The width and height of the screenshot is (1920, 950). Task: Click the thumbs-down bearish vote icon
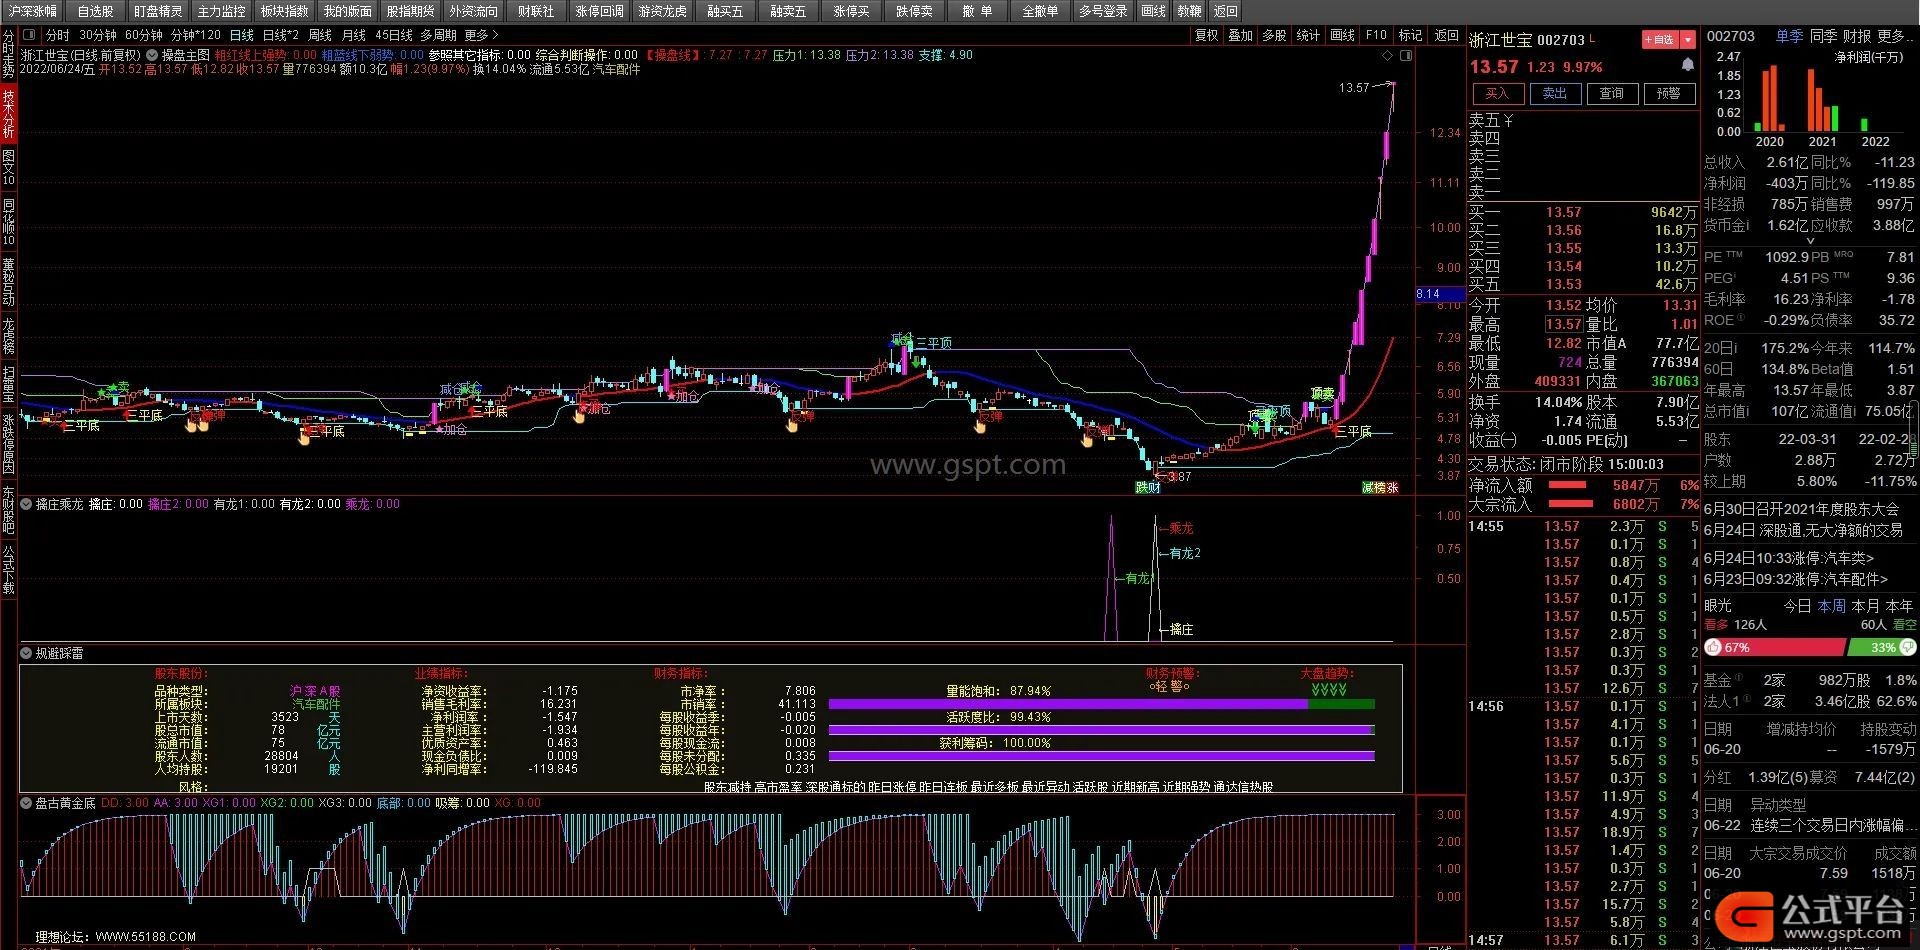tap(1909, 647)
